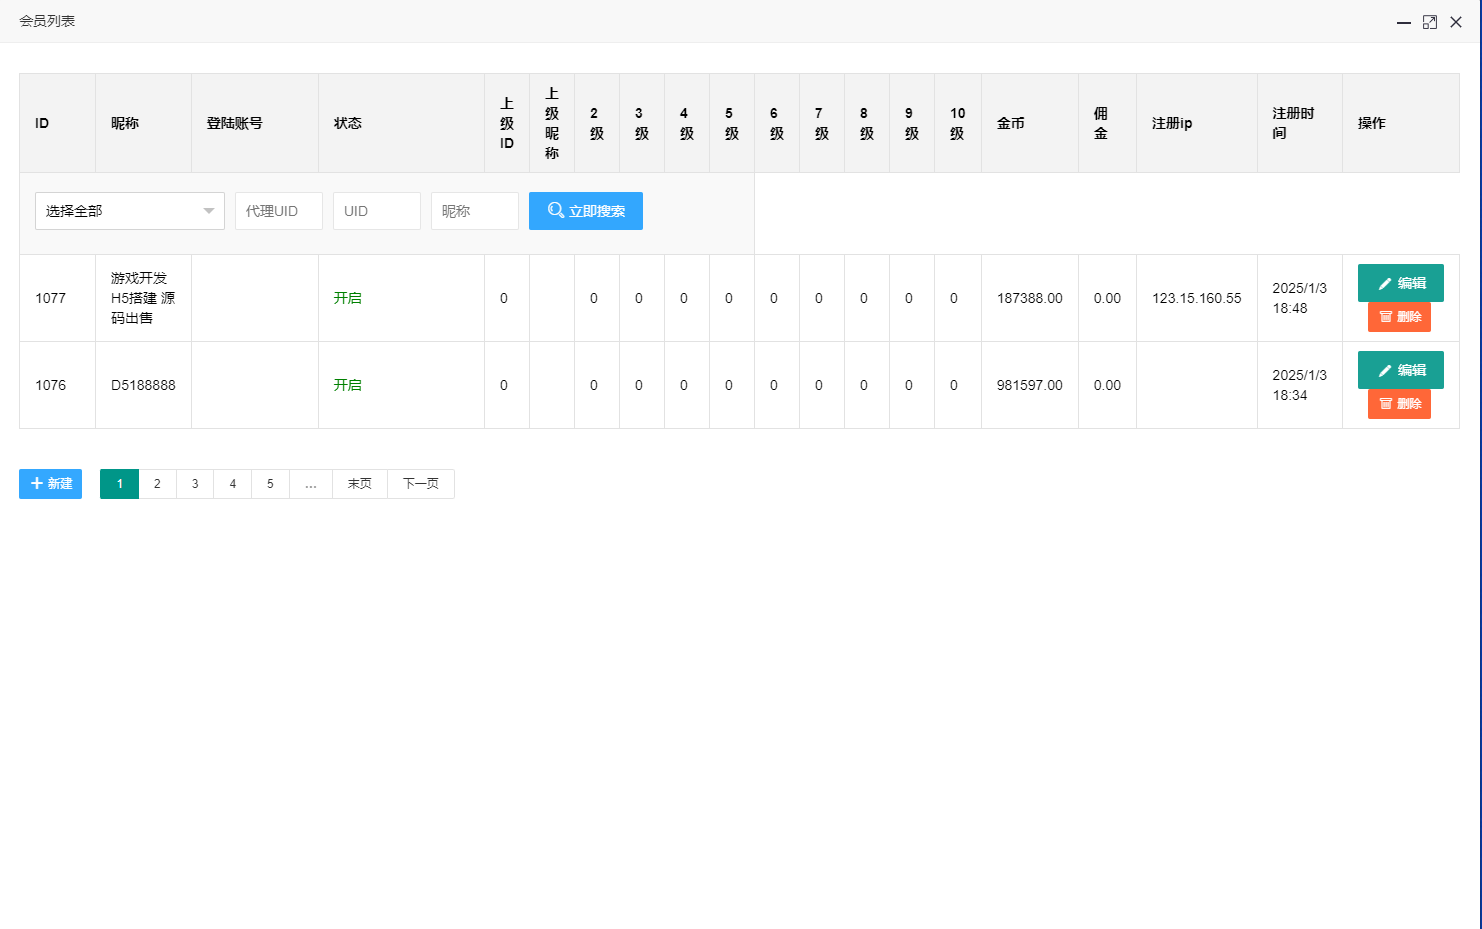Go to page 3 in pagination

click(195, 484)
